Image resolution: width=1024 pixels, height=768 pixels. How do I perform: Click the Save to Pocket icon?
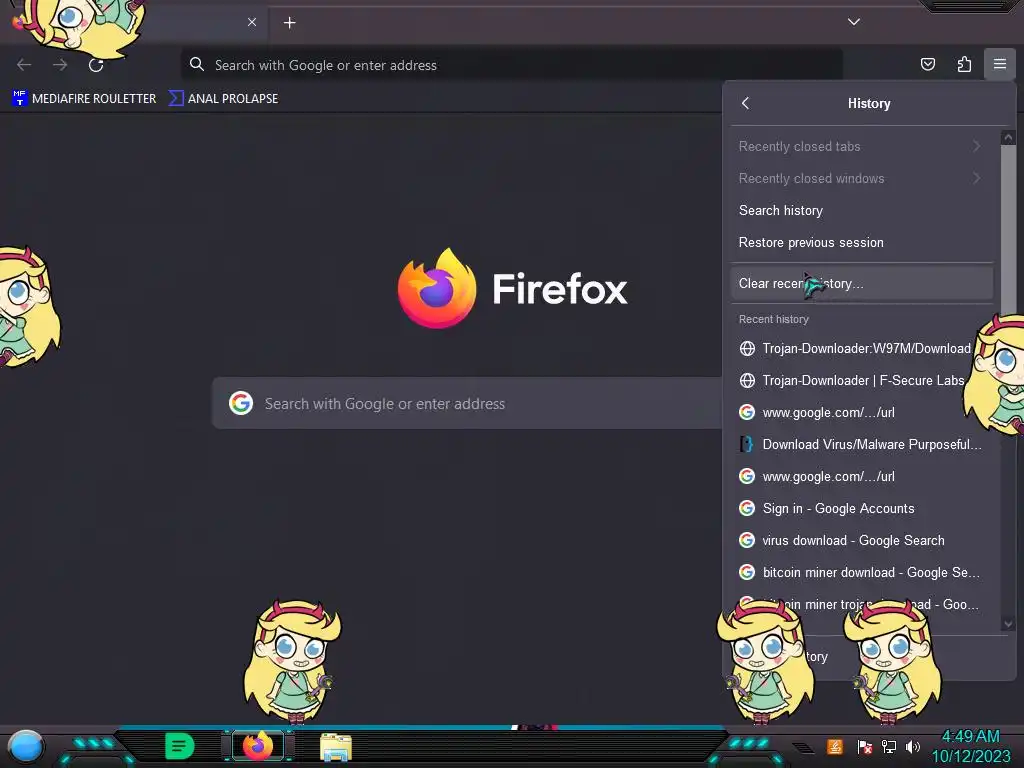click(927, 64)
